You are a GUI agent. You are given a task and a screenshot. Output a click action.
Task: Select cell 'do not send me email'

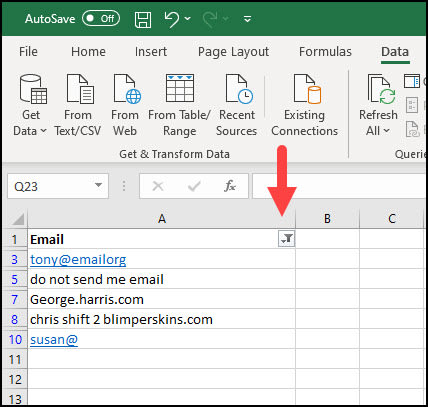pyautogui.click(x=162, y=279)
